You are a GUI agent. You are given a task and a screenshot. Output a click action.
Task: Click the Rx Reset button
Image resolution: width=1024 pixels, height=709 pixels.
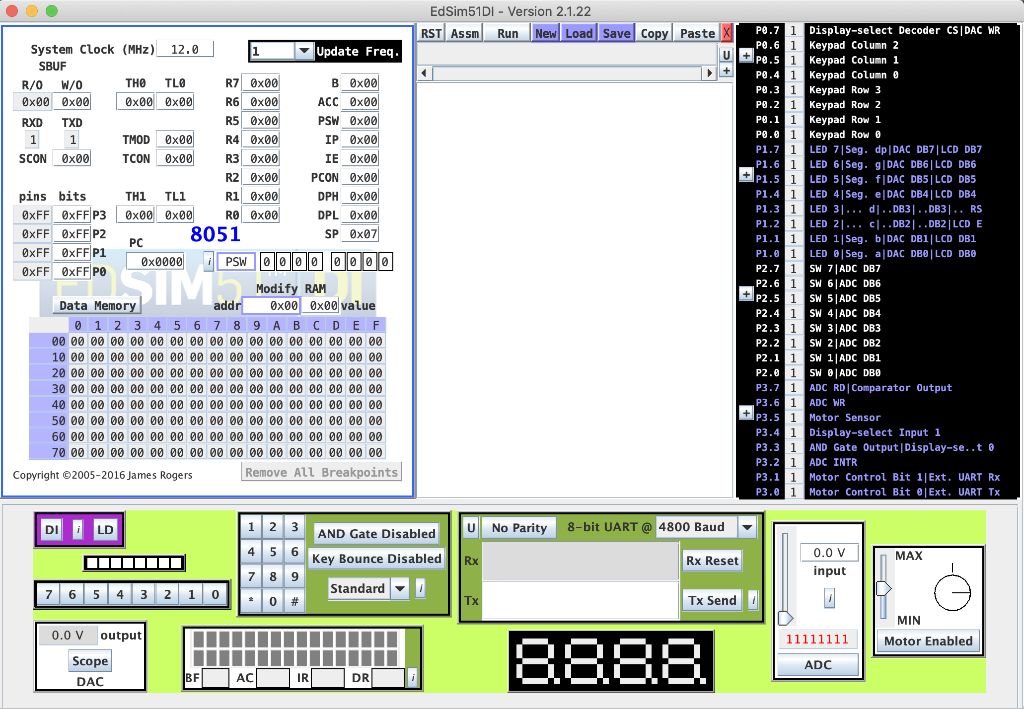coord(712,561)
